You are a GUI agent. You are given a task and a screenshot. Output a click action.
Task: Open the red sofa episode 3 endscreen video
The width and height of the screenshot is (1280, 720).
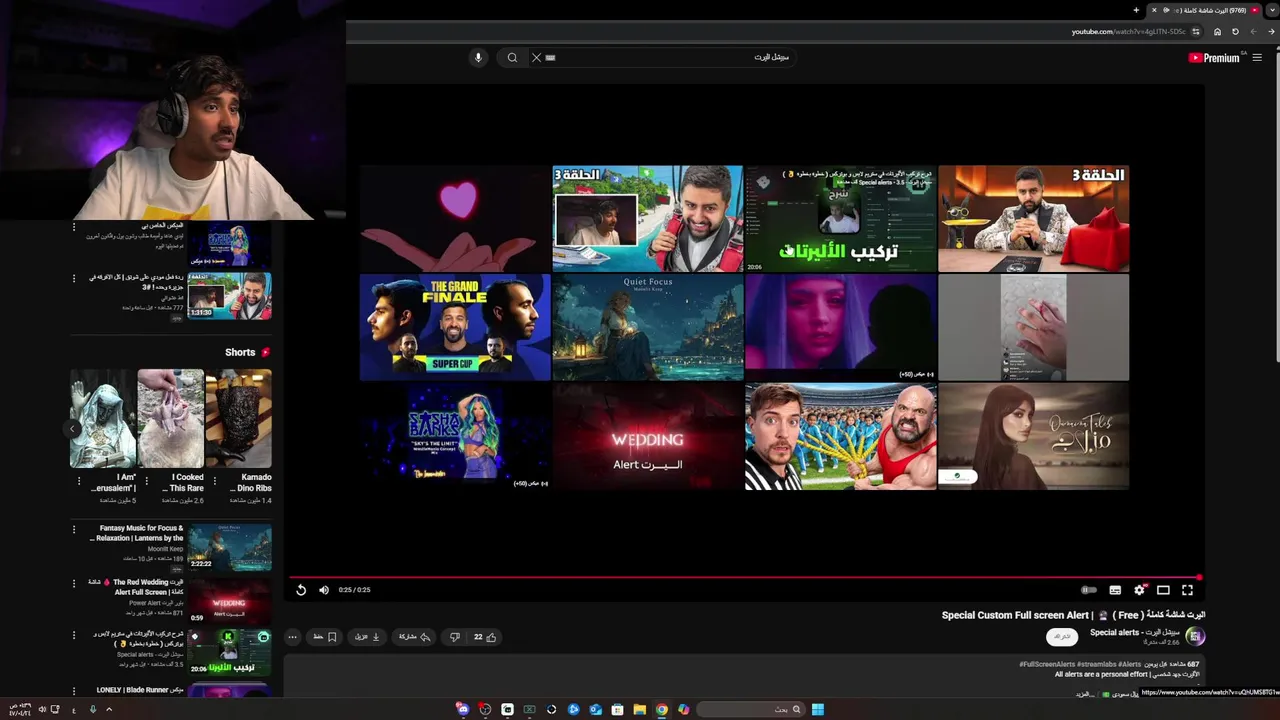click(x=1034, y=219)
